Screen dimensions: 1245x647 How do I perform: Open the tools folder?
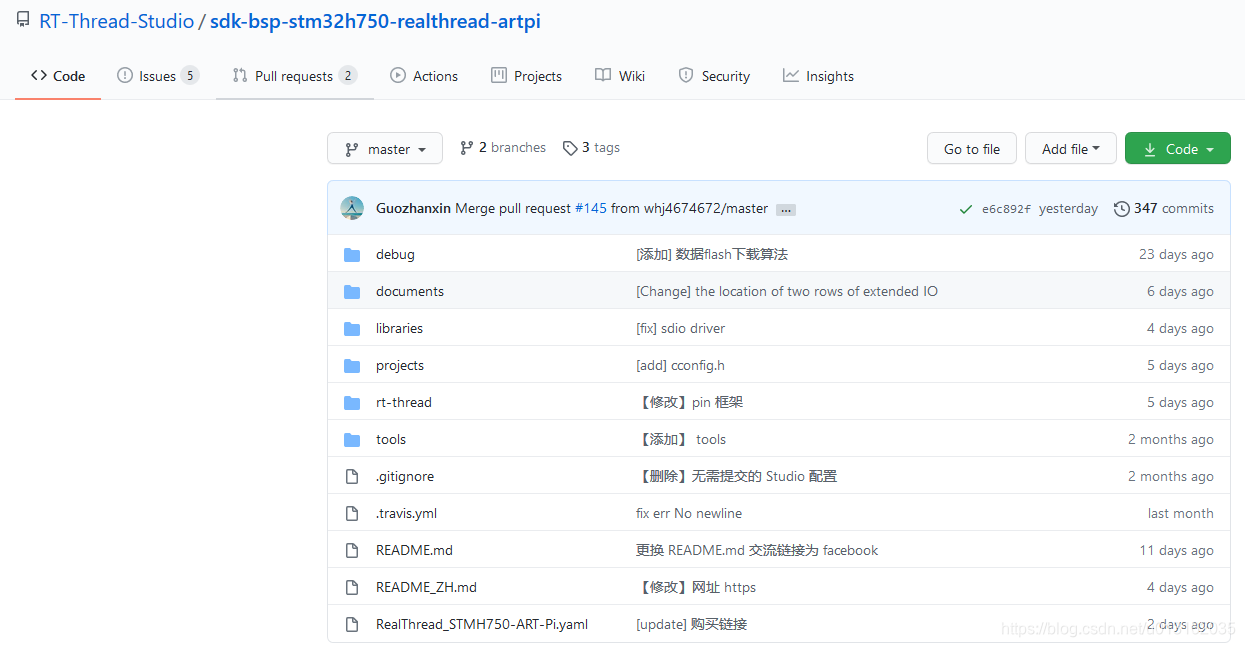(391, 440)
